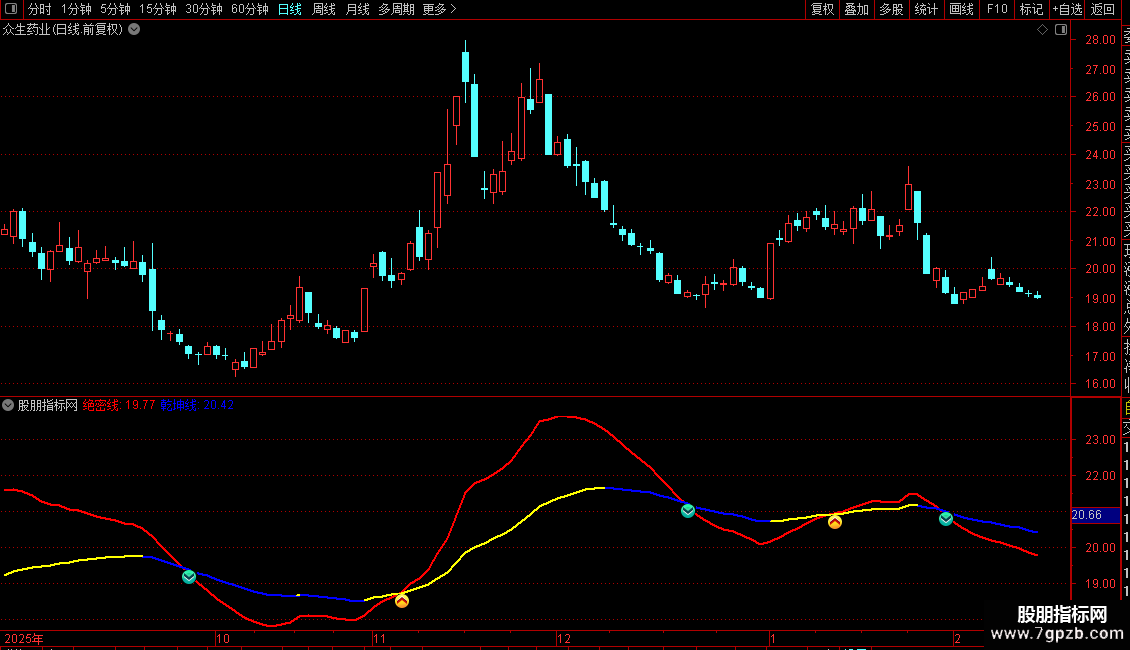Click the 28.00 price axis label
This screenshot has width=1130, height=650.
(x=1100, y=40)
